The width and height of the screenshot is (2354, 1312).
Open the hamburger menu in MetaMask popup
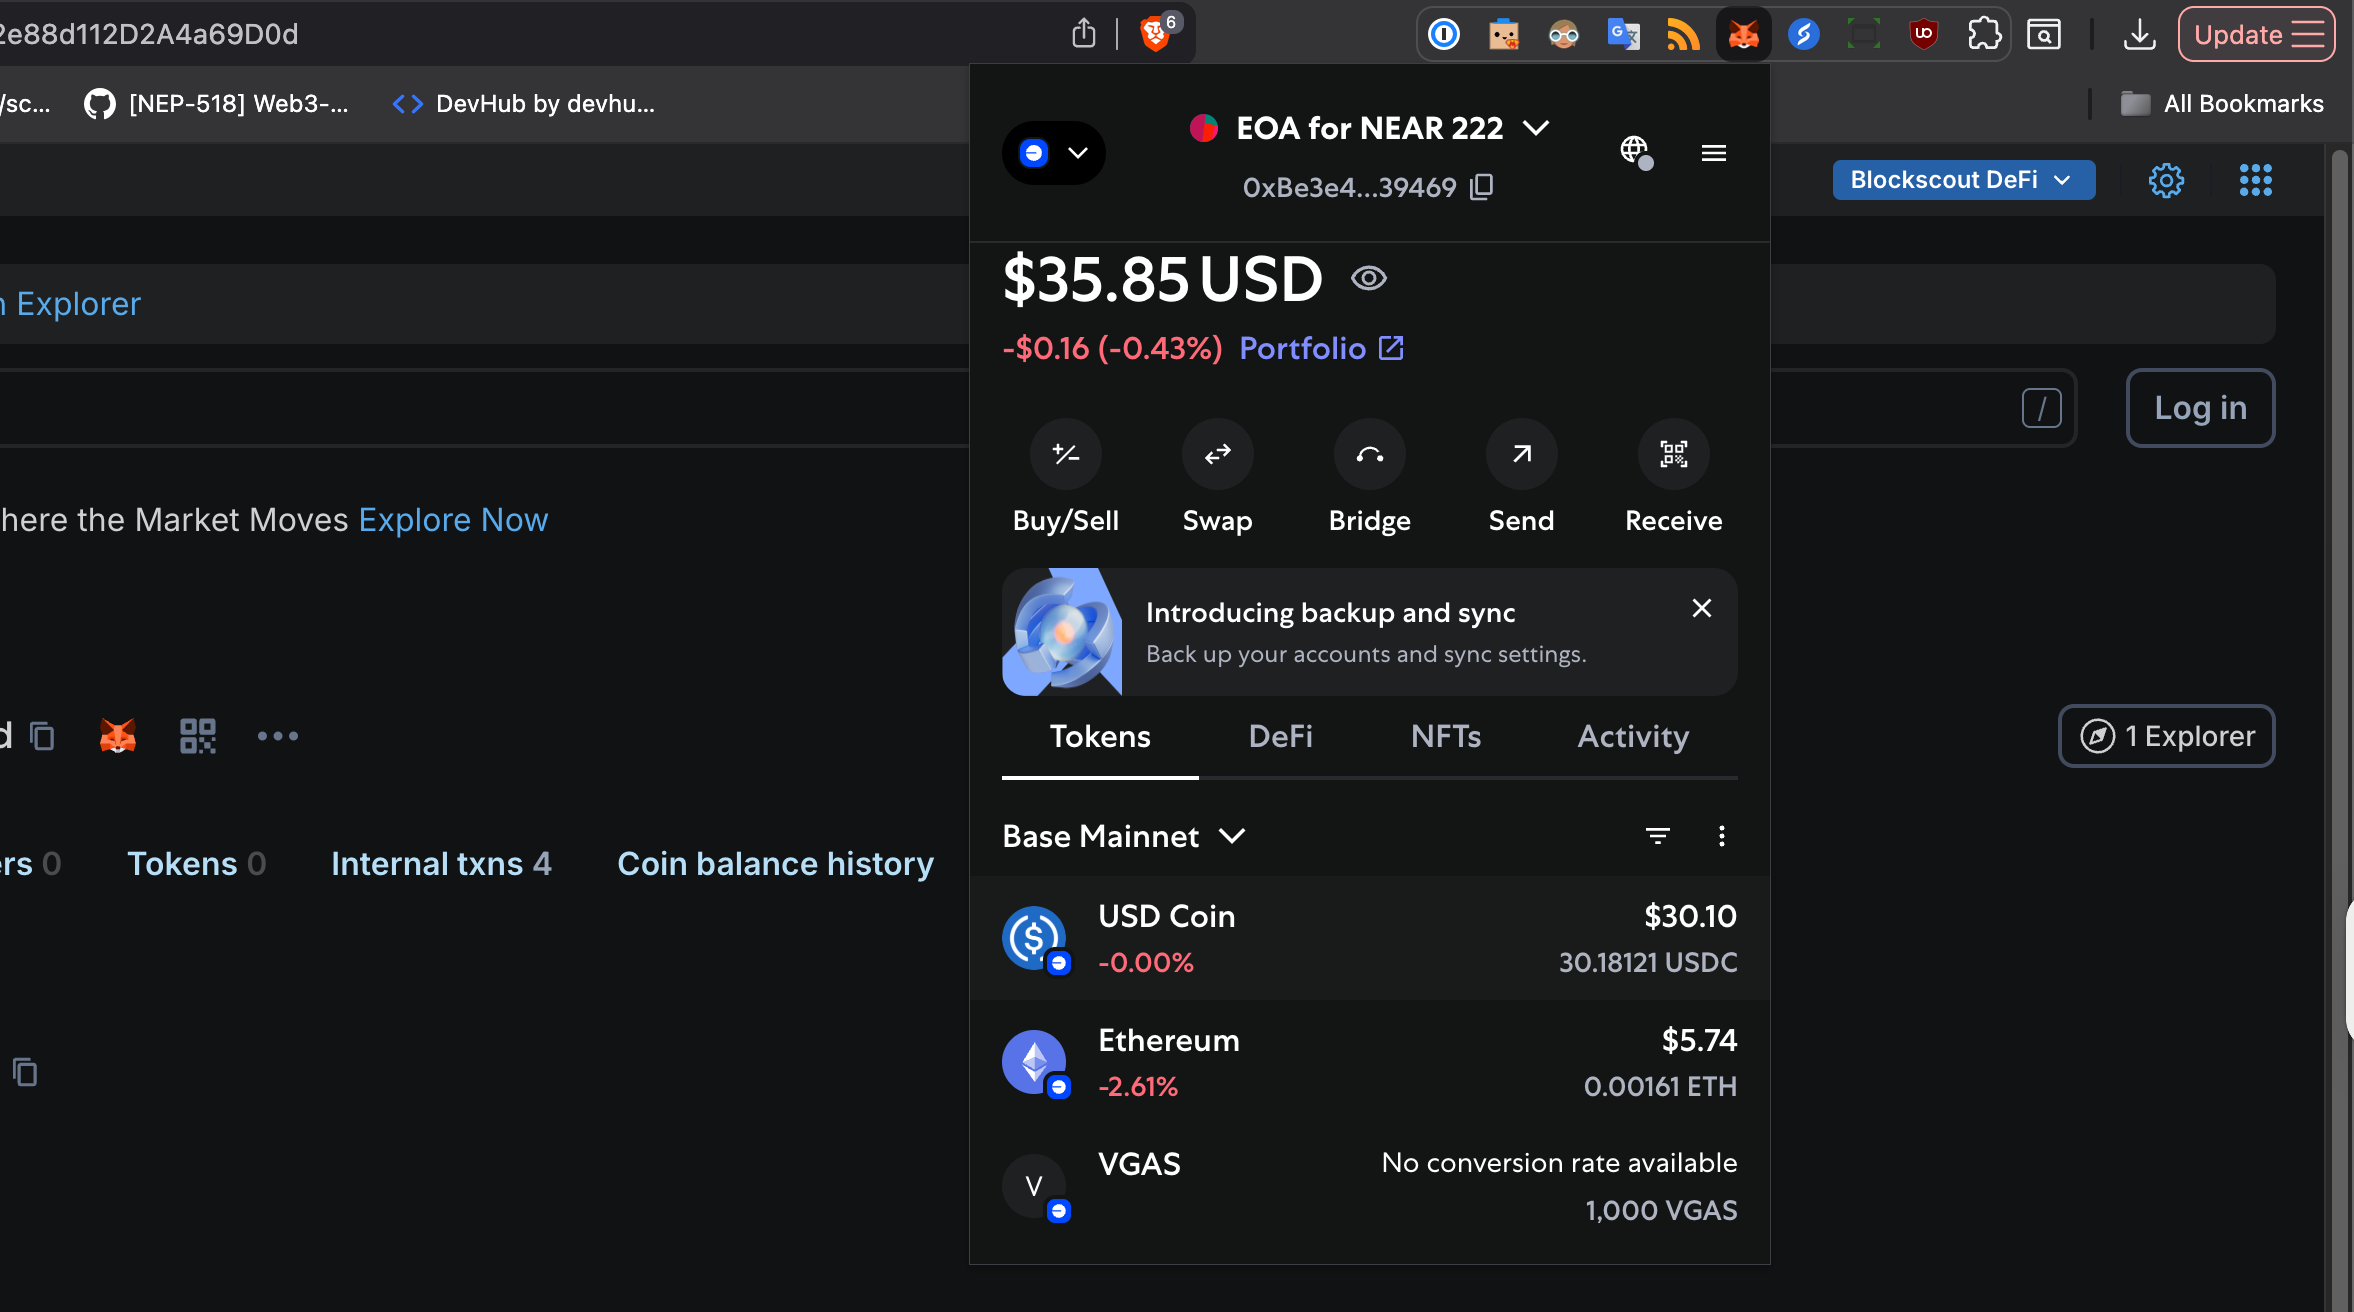[1712, 152]
